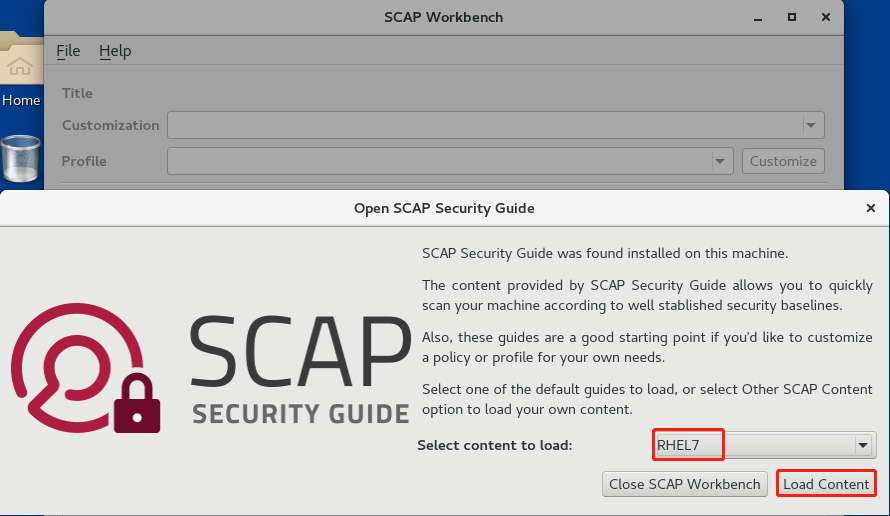Expand the Profile dropdown arrow
Viewport: 890px width, 516px height.
pos(719,161)
